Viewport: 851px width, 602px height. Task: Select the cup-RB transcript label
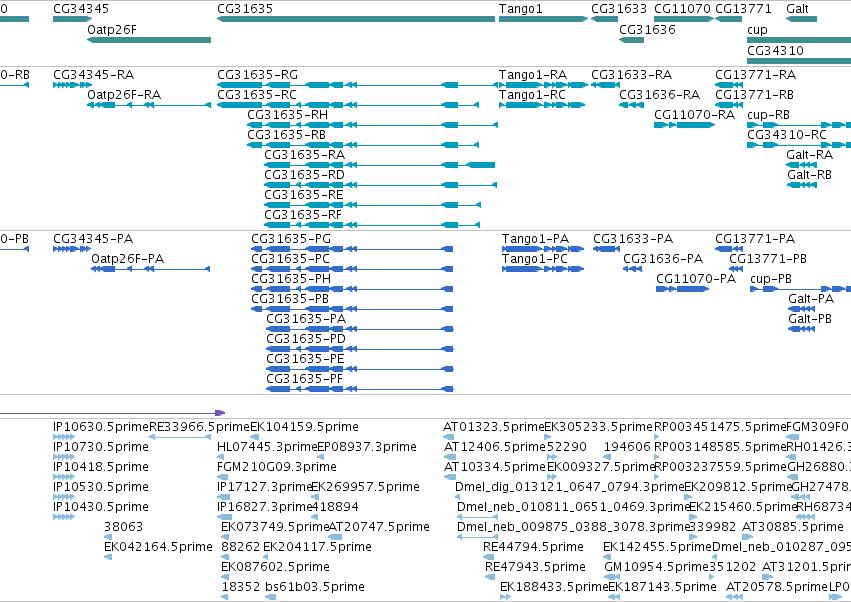(768, 115)
